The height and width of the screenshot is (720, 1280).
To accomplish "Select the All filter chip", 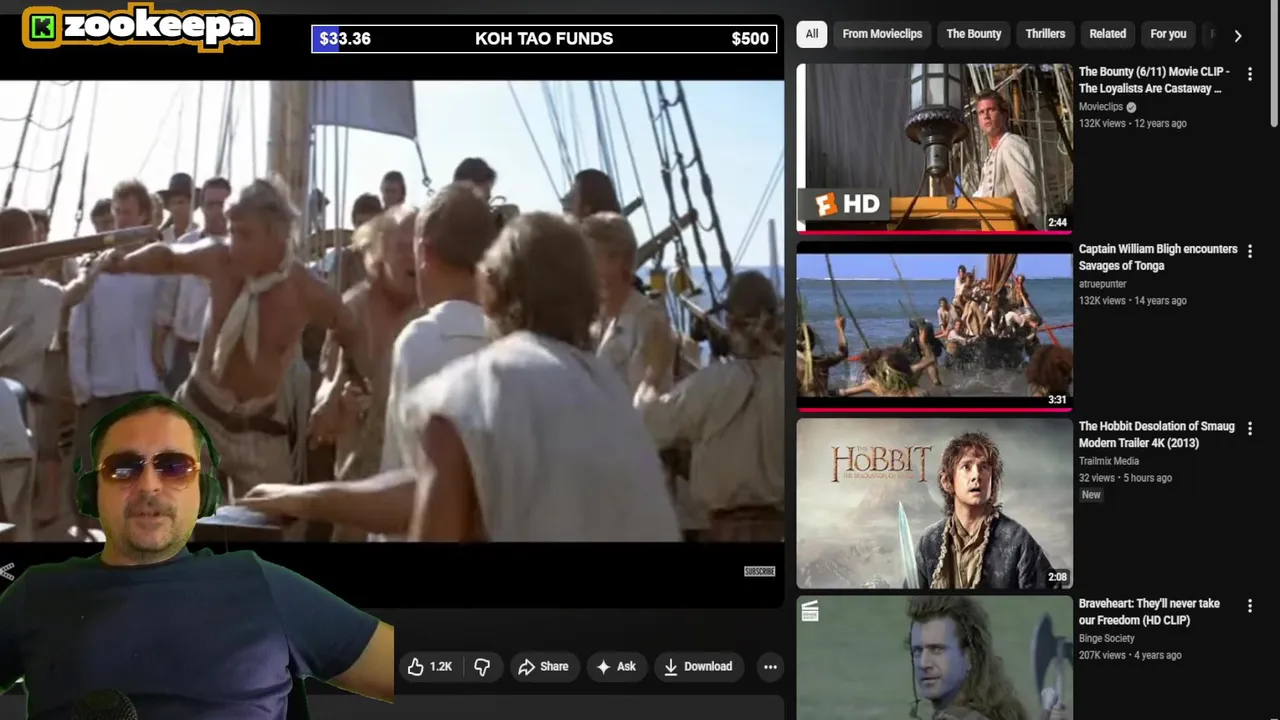I will pos(812,34).
